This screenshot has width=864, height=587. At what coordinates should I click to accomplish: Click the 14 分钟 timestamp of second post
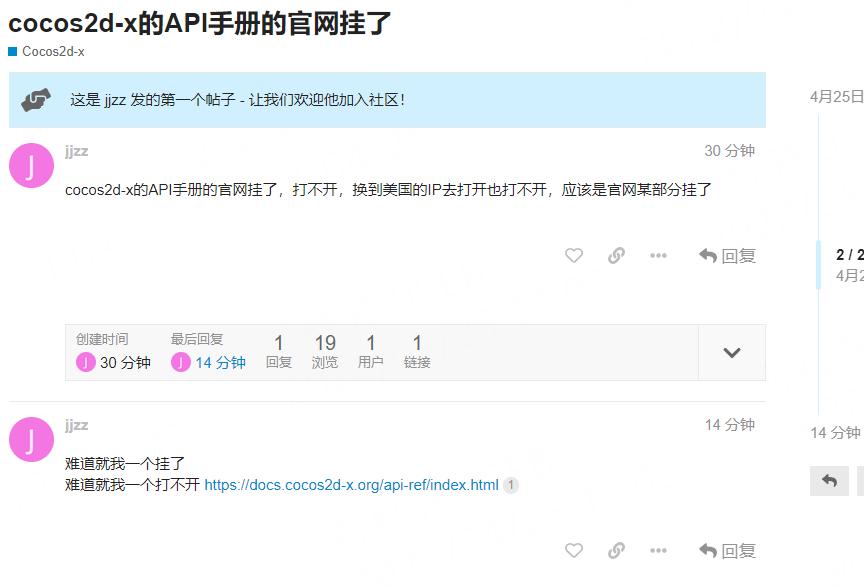click(730, 425)
